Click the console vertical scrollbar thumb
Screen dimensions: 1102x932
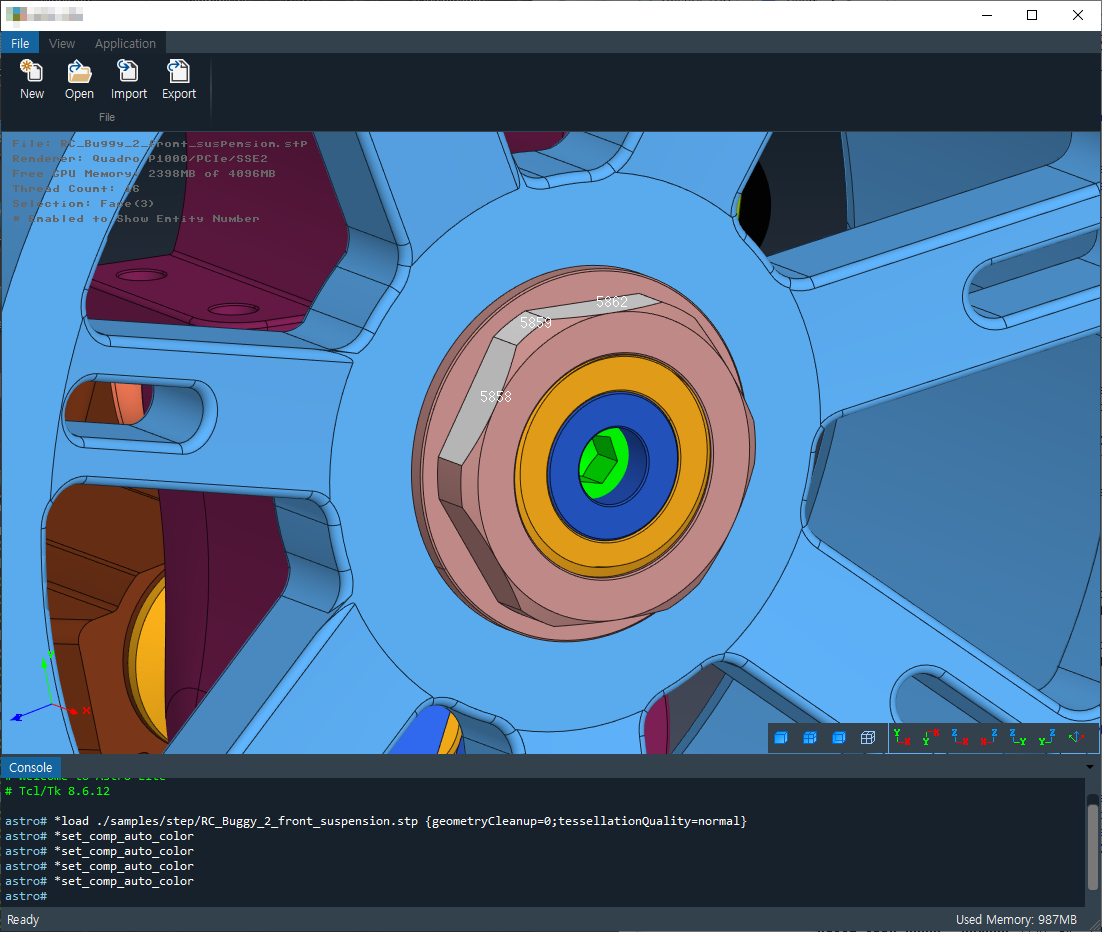tap(1092, 846)
